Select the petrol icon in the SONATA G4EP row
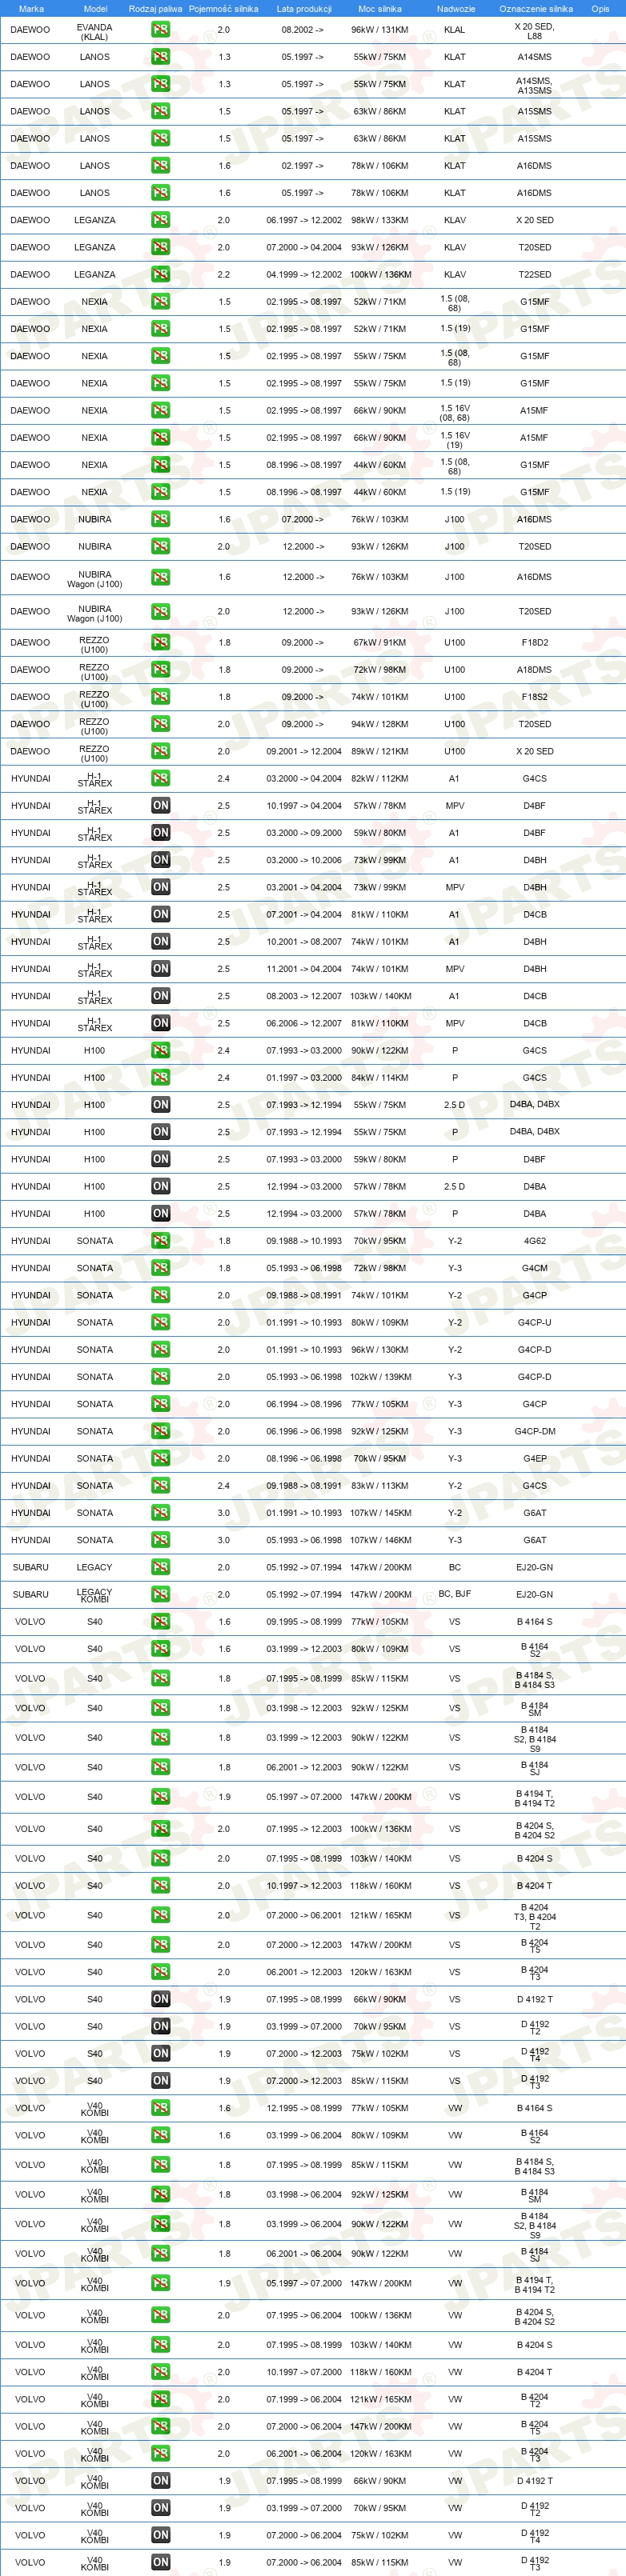The height and width of the screenshot is (2576, 626). coord(160,1458)
